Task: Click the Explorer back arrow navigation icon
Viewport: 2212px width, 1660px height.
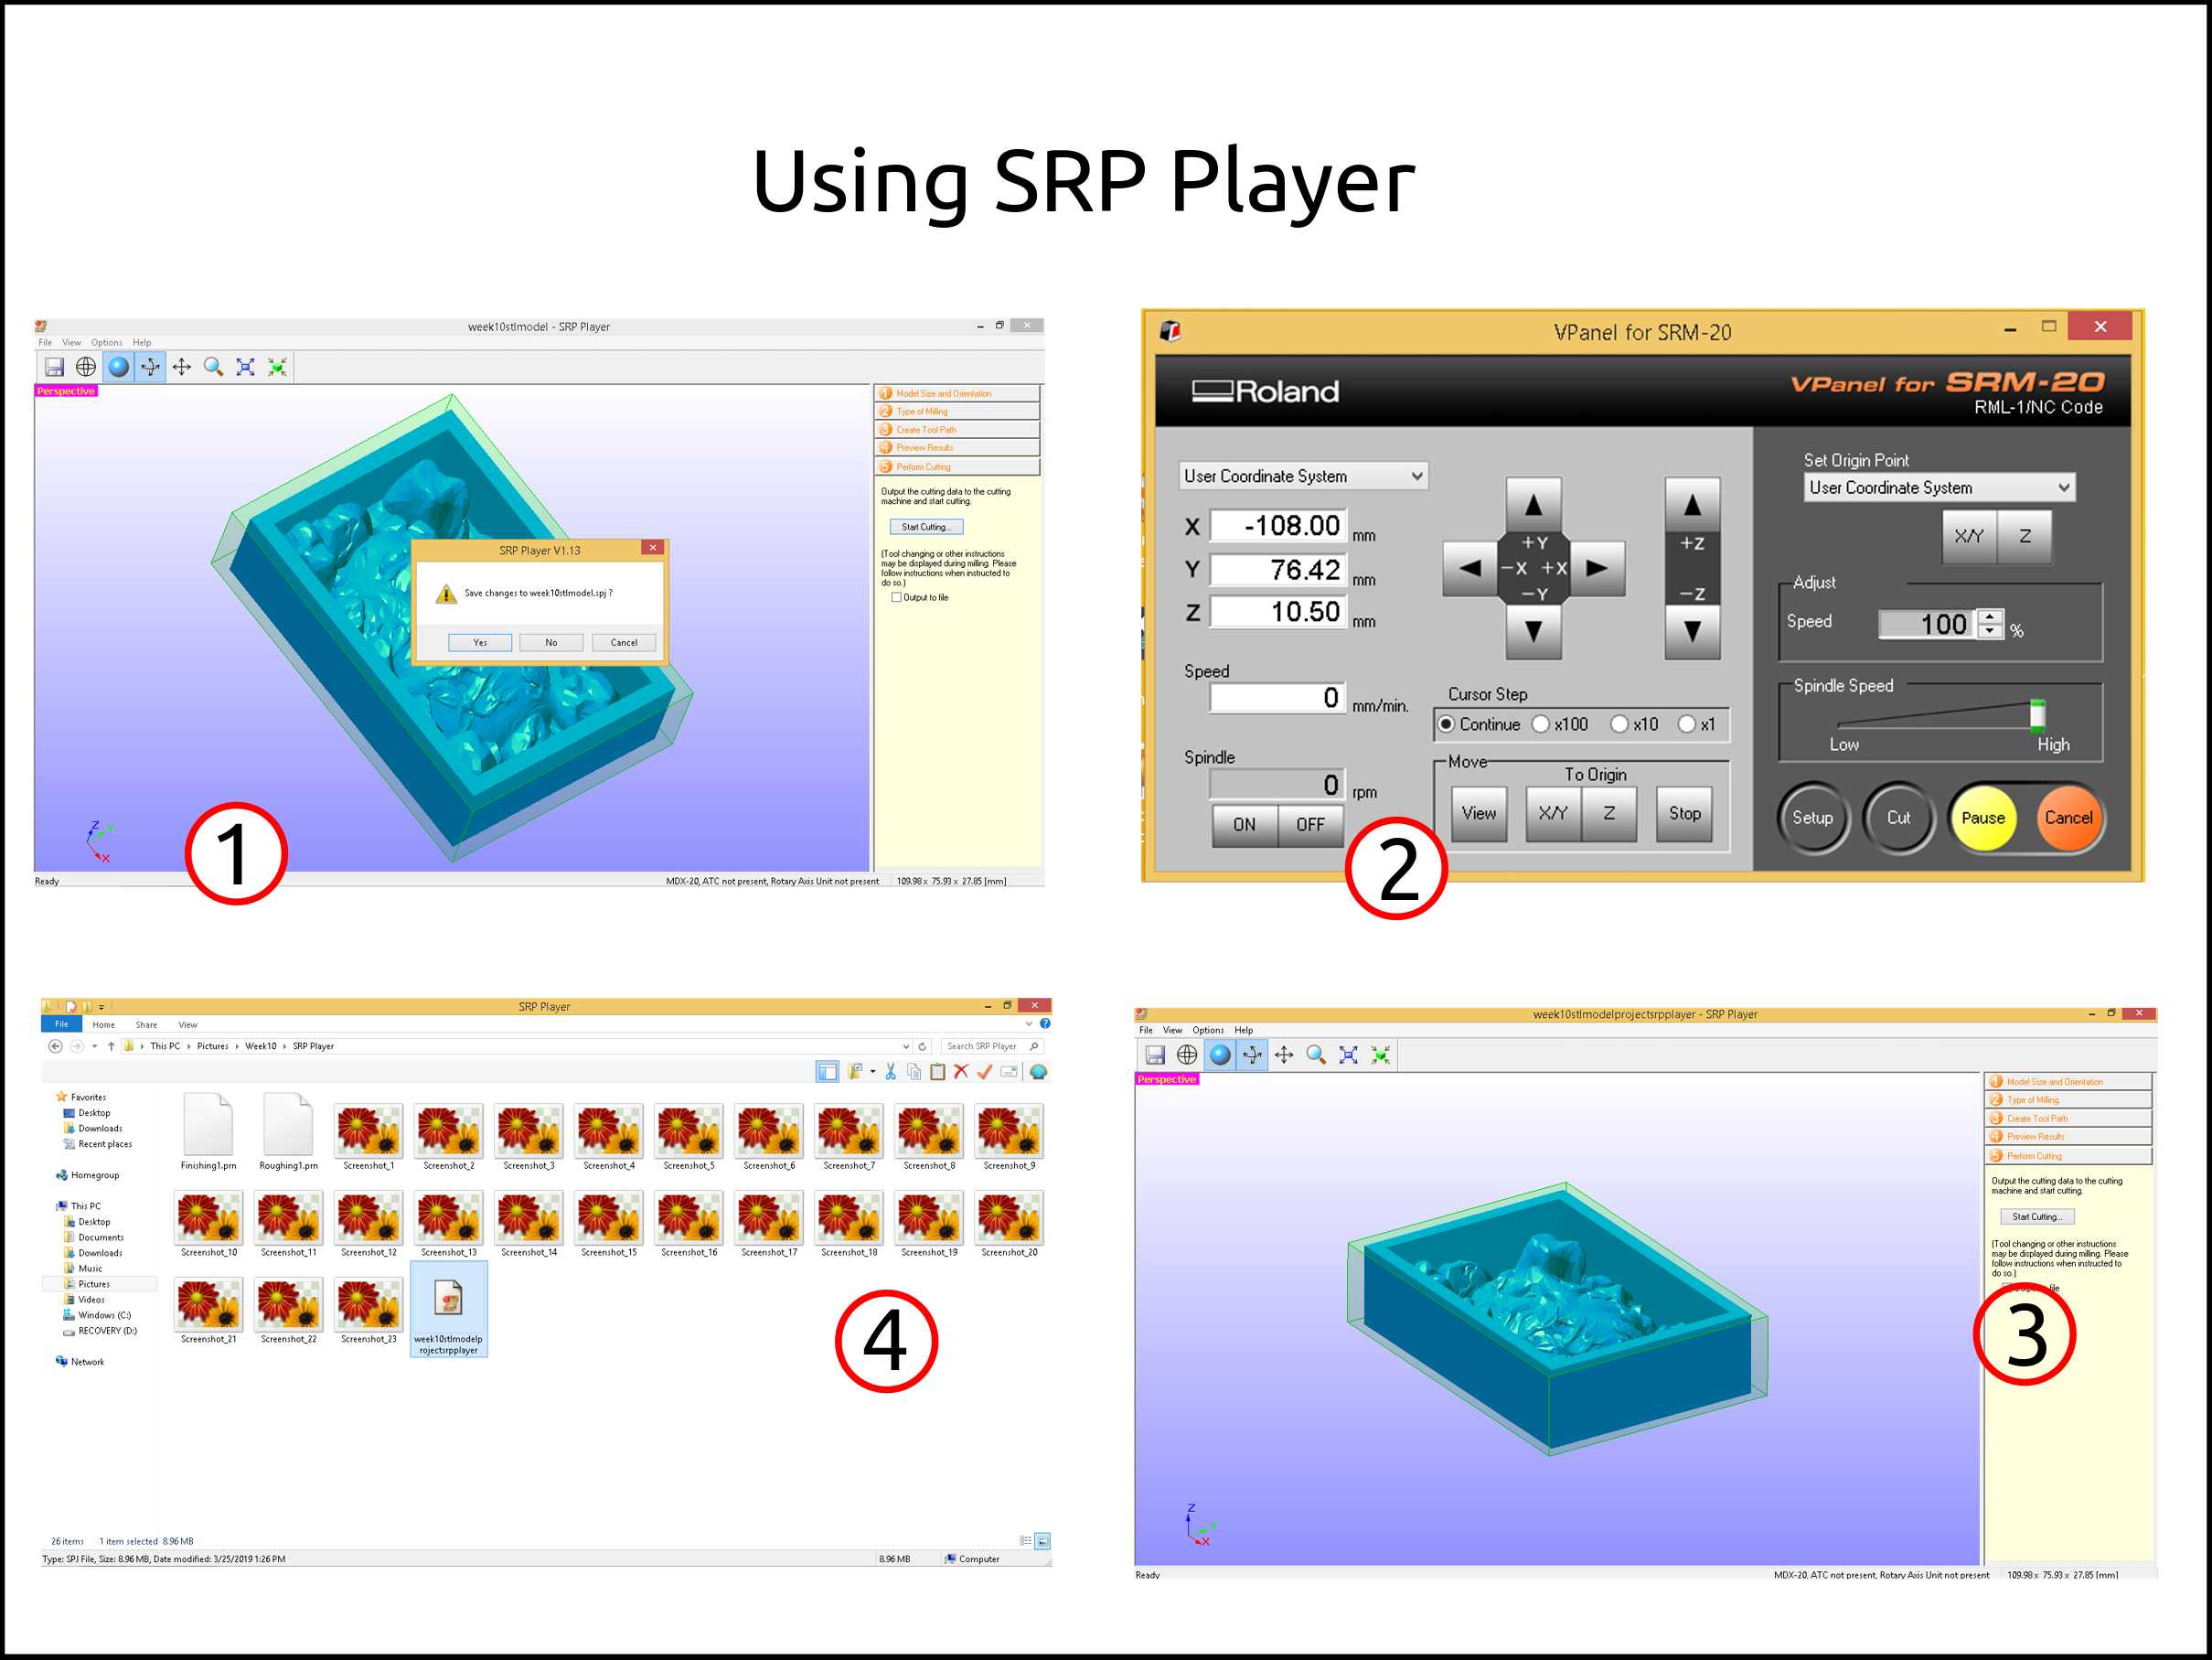Action: pos(56,1046)
